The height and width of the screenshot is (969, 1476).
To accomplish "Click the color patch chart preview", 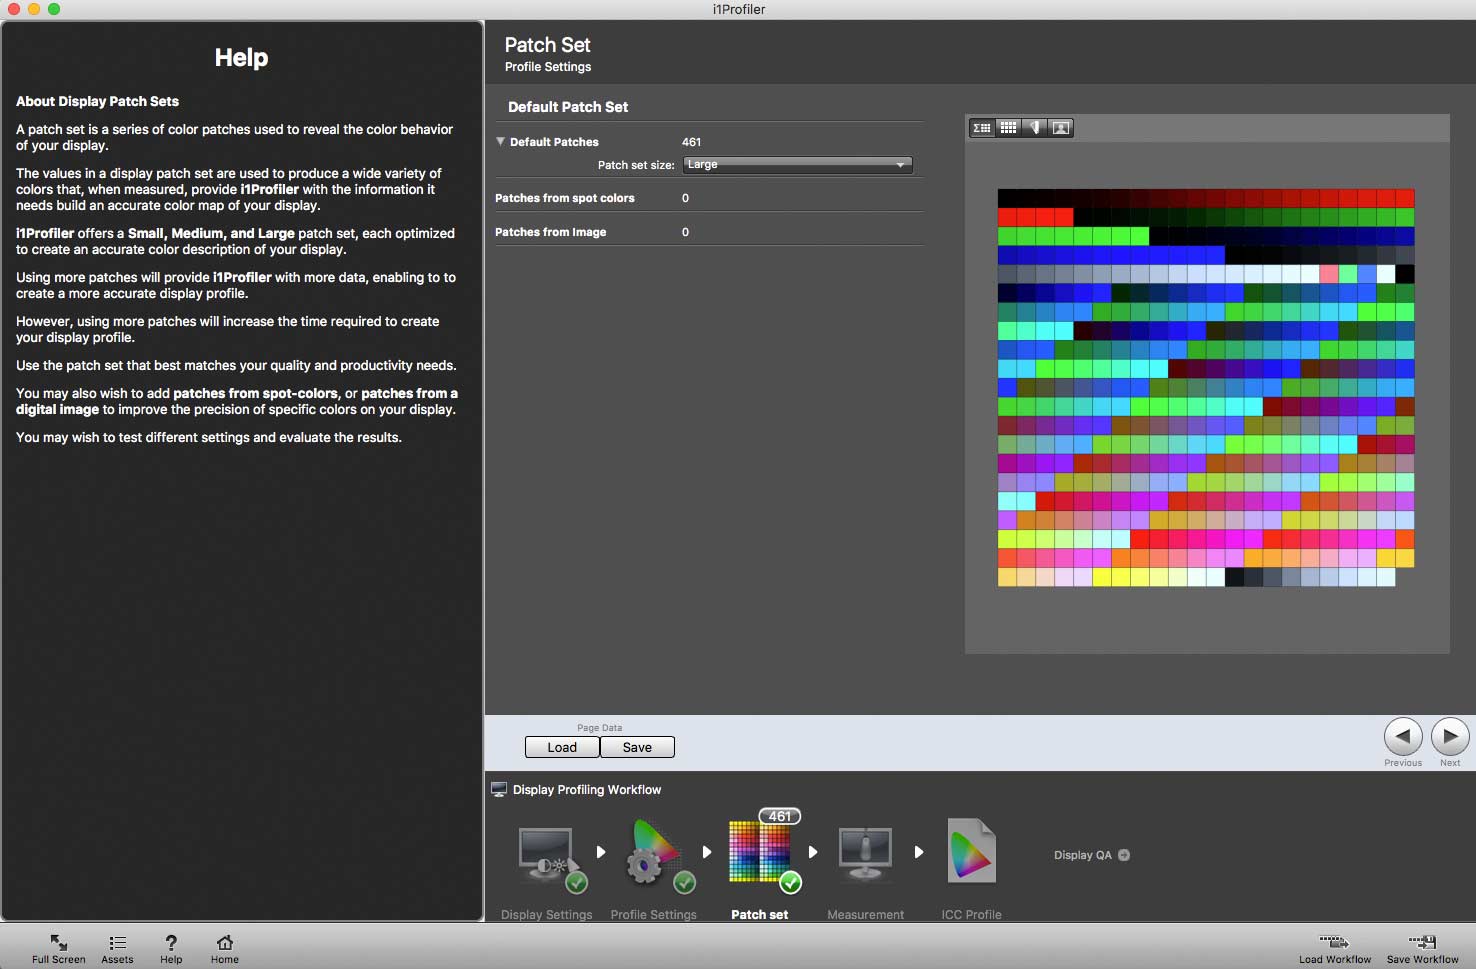I will click(x=1206, y=387).
